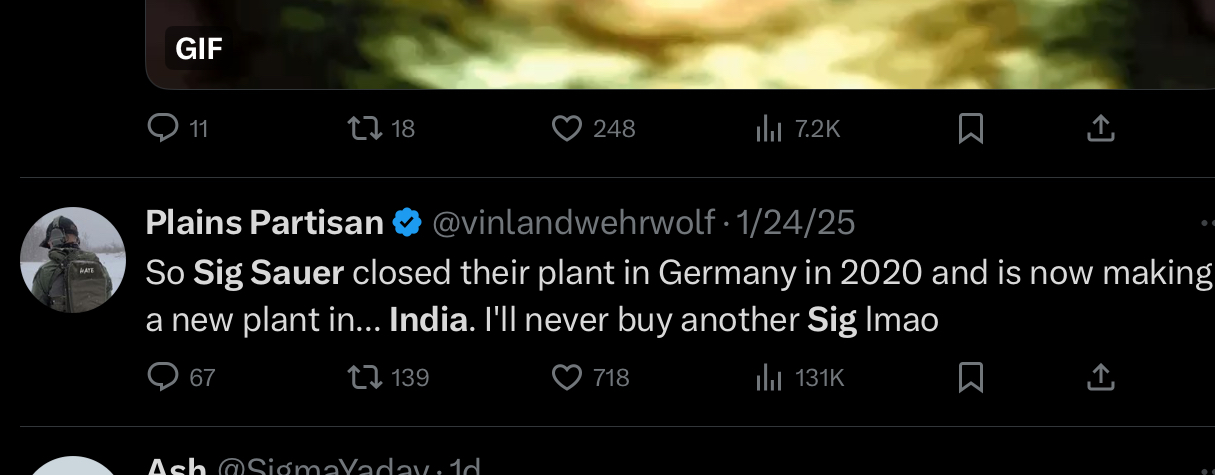The height and width of the screenshot is (475, 1215).
Task: Bookmark the Sig Sauer tweet
Action: click(x=971, y=377)
